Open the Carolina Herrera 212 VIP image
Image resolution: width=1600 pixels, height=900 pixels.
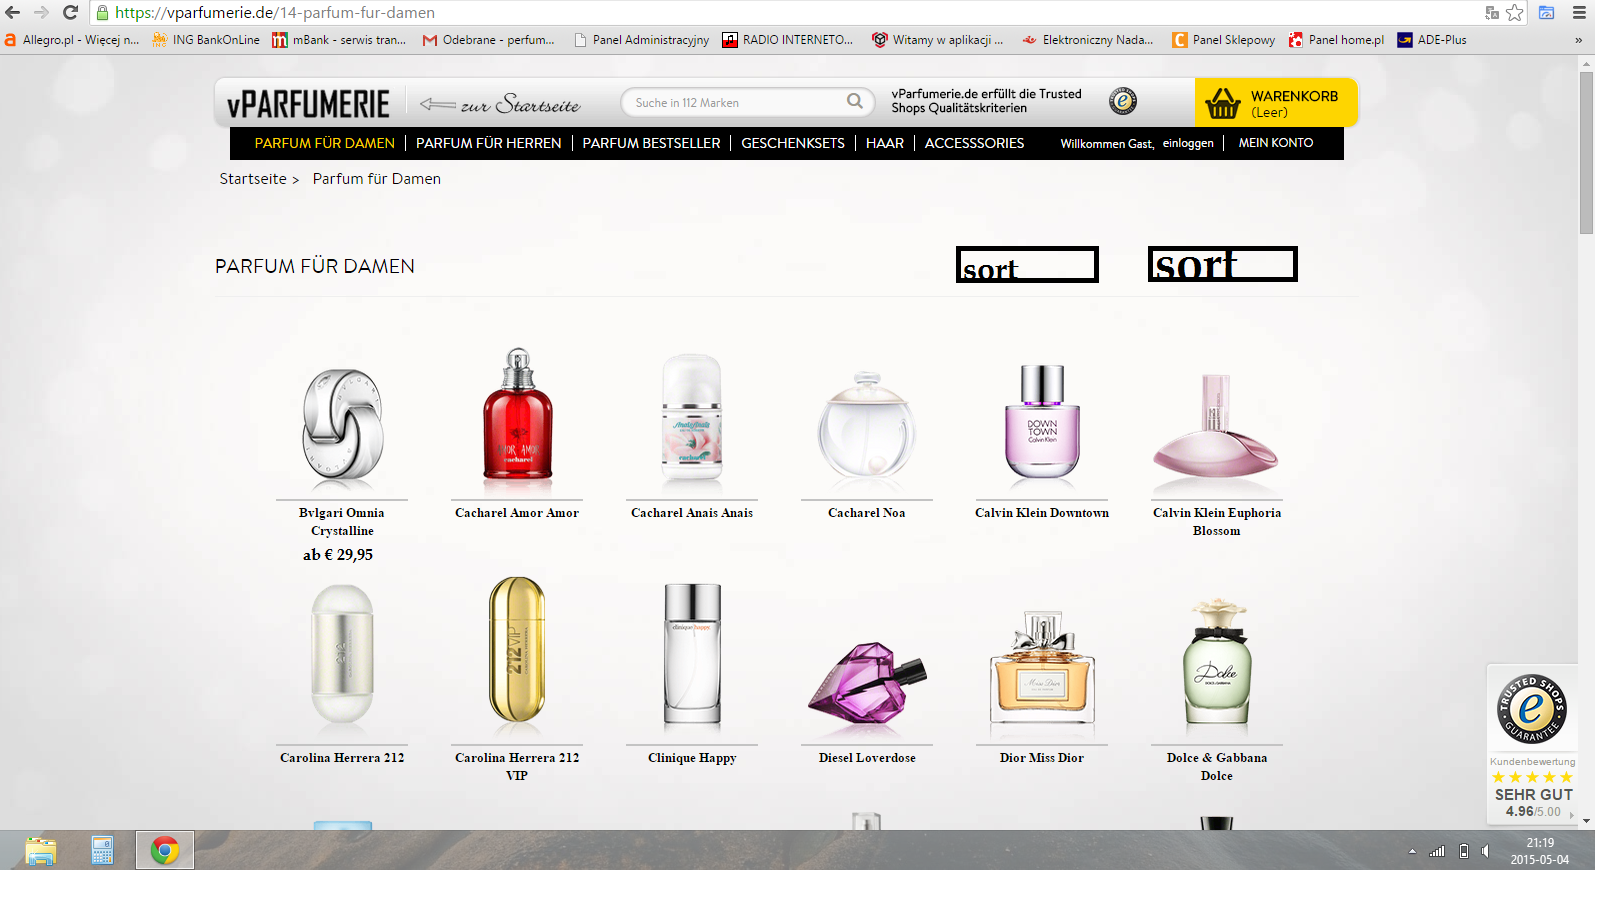coord(517,650)
